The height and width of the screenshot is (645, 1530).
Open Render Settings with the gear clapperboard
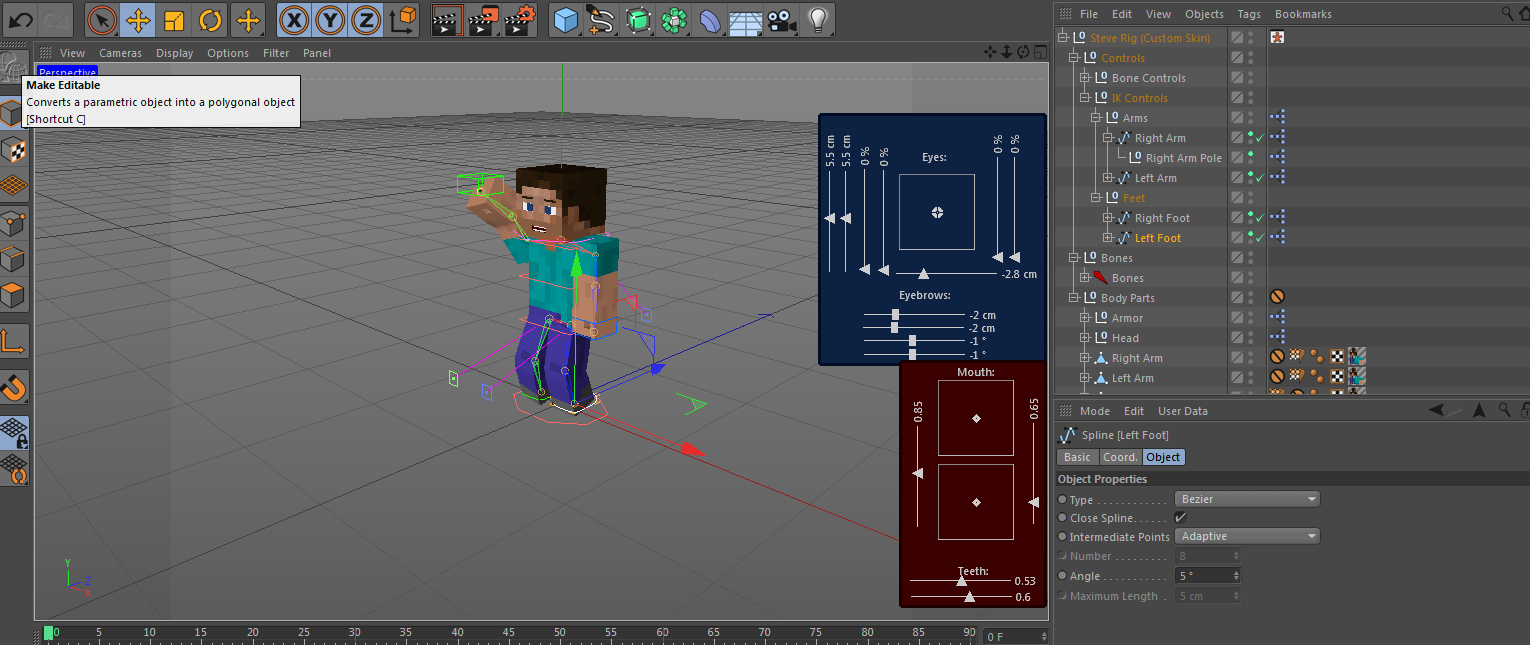pyautogui.click(x=520, y=19)
